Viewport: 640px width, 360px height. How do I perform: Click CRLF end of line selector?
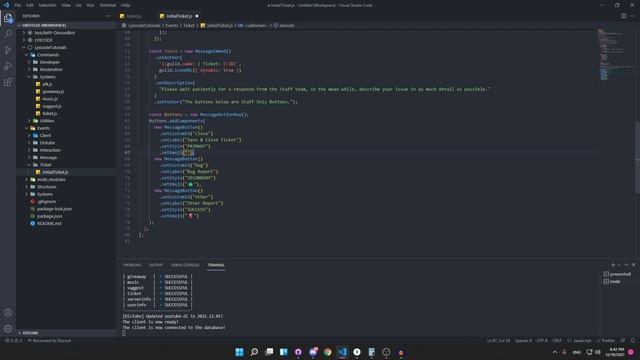click(x=557, y=340)
